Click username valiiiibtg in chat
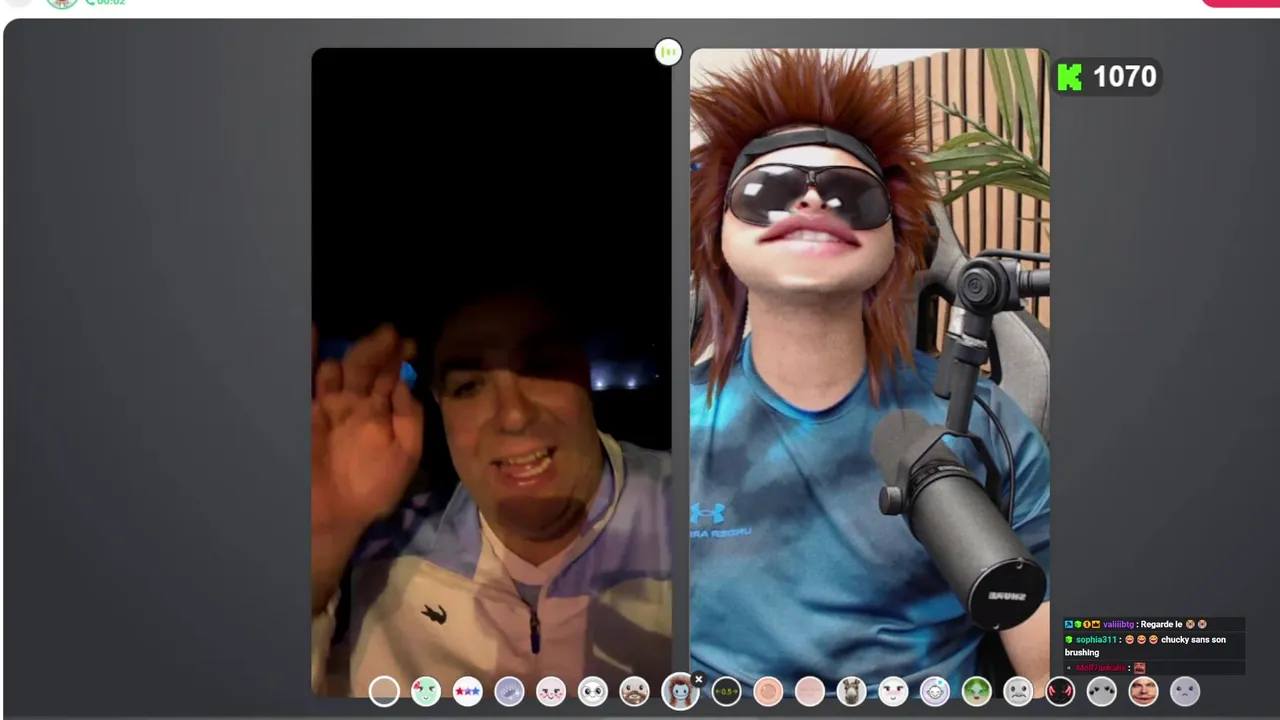 point(1118,624)
